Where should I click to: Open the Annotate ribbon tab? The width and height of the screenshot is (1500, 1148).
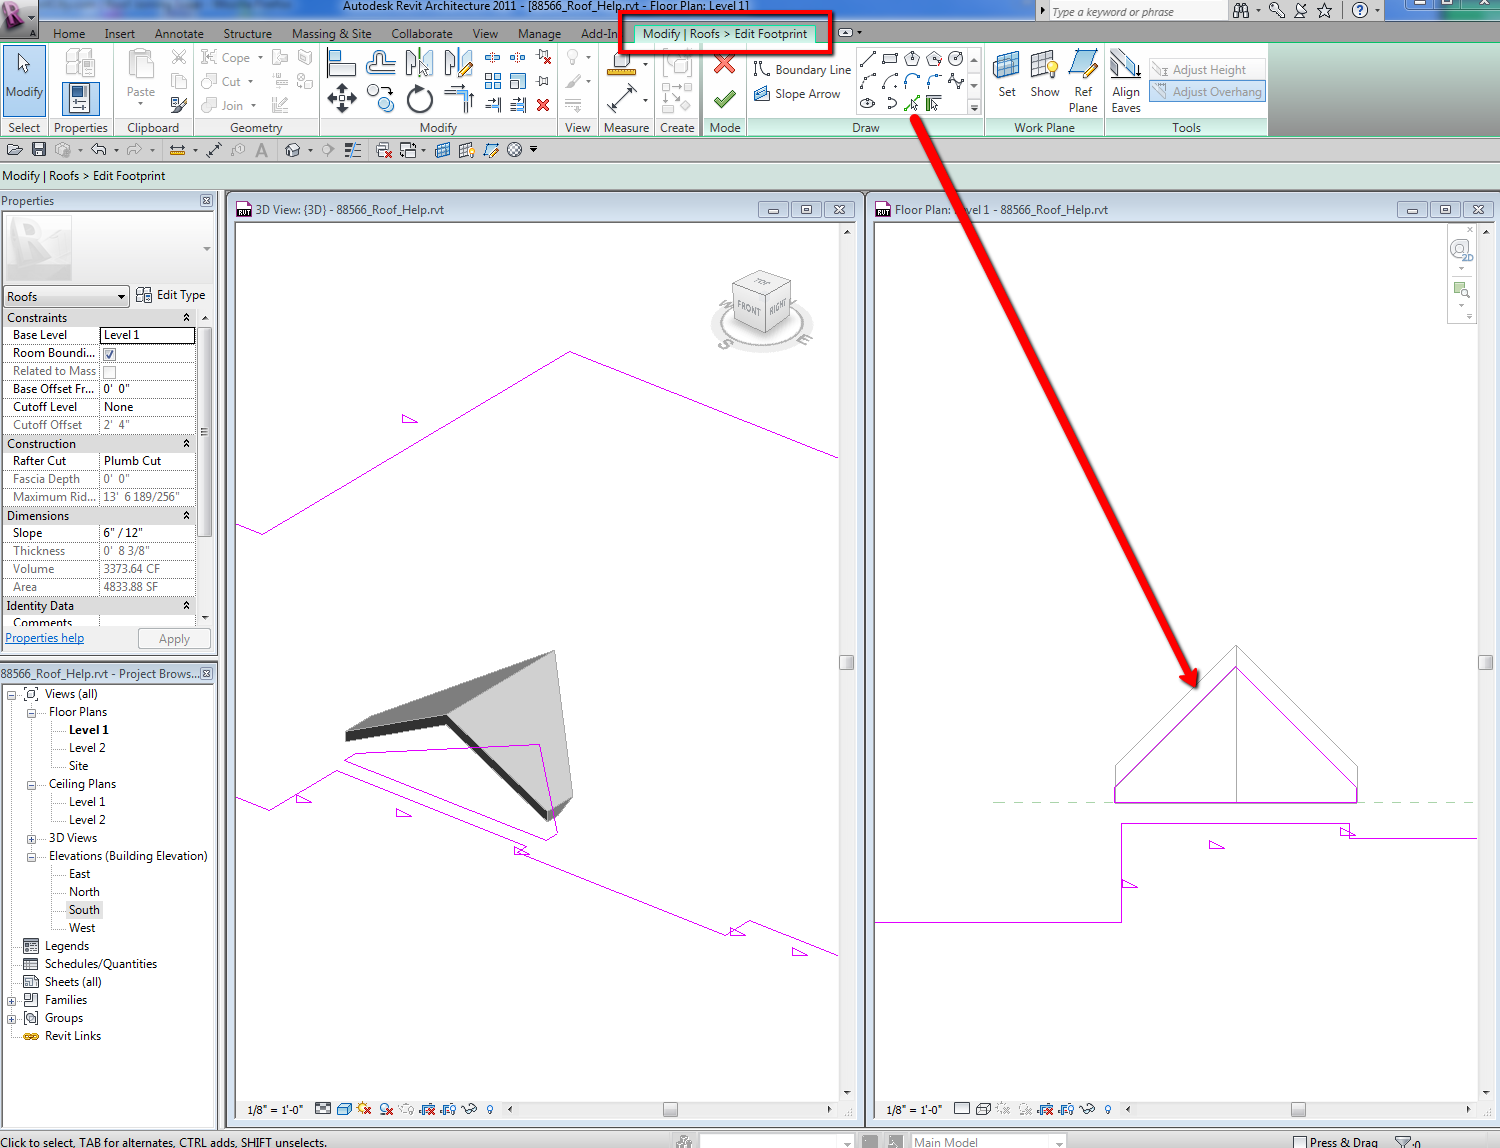click(179, 34)
